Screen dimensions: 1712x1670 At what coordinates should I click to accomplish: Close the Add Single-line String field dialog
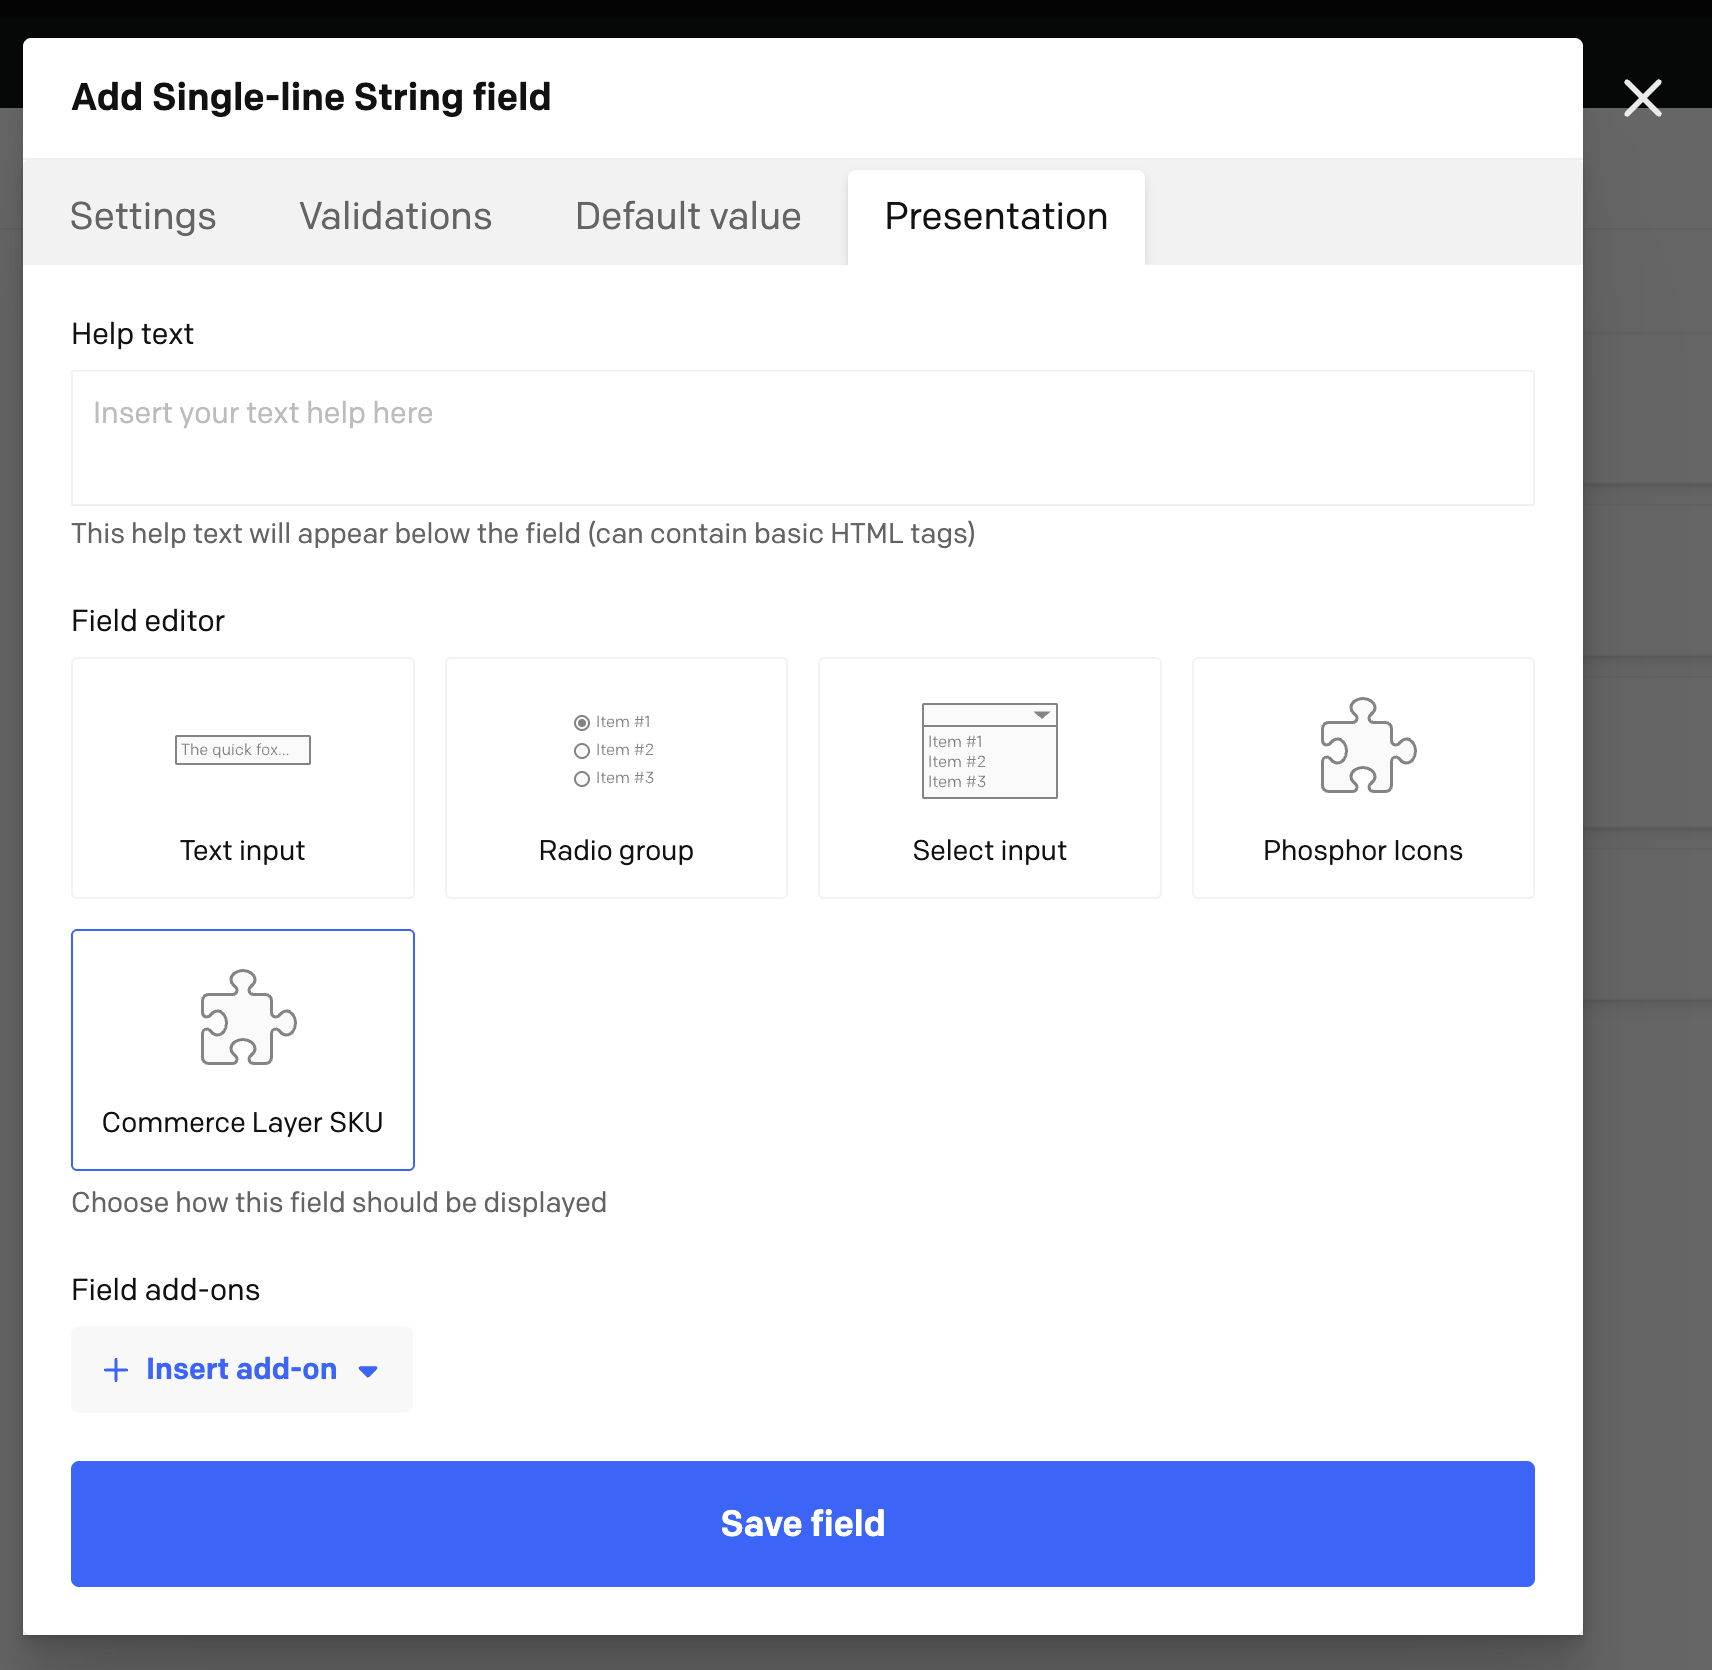point(1642,98)
